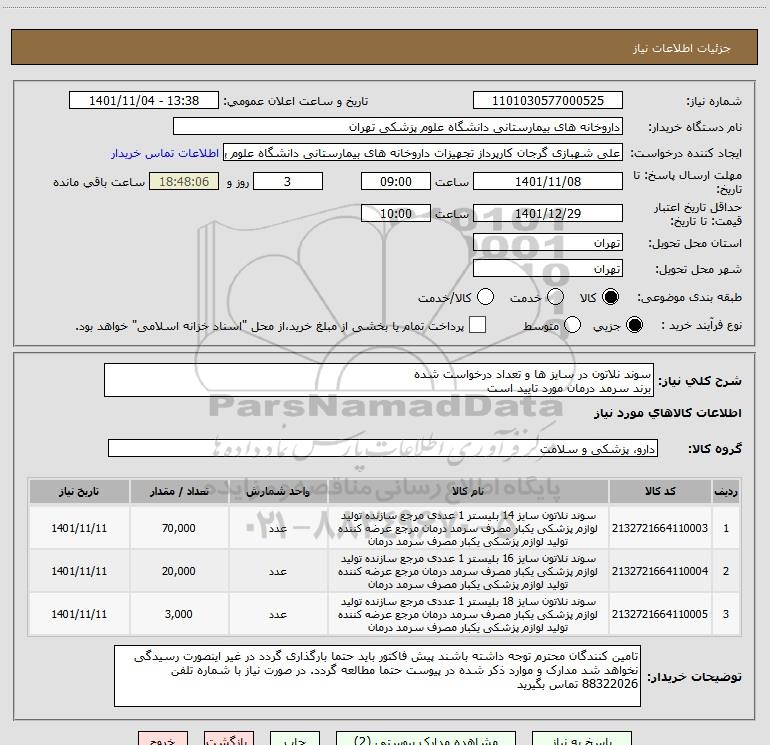The image size is (770, 745).
Task: Click the need date in row 1
Action: pos(79,528)
